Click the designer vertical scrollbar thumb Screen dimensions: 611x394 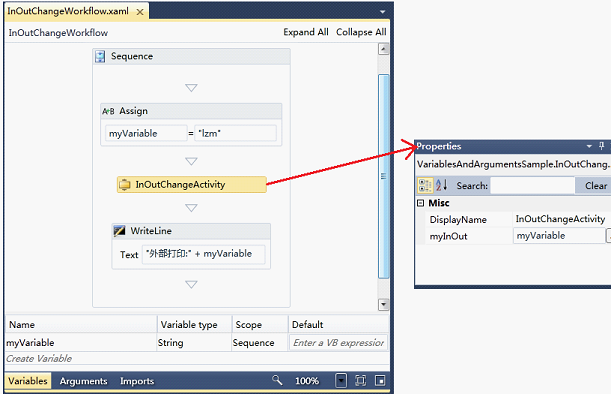[x=383, y=176]
